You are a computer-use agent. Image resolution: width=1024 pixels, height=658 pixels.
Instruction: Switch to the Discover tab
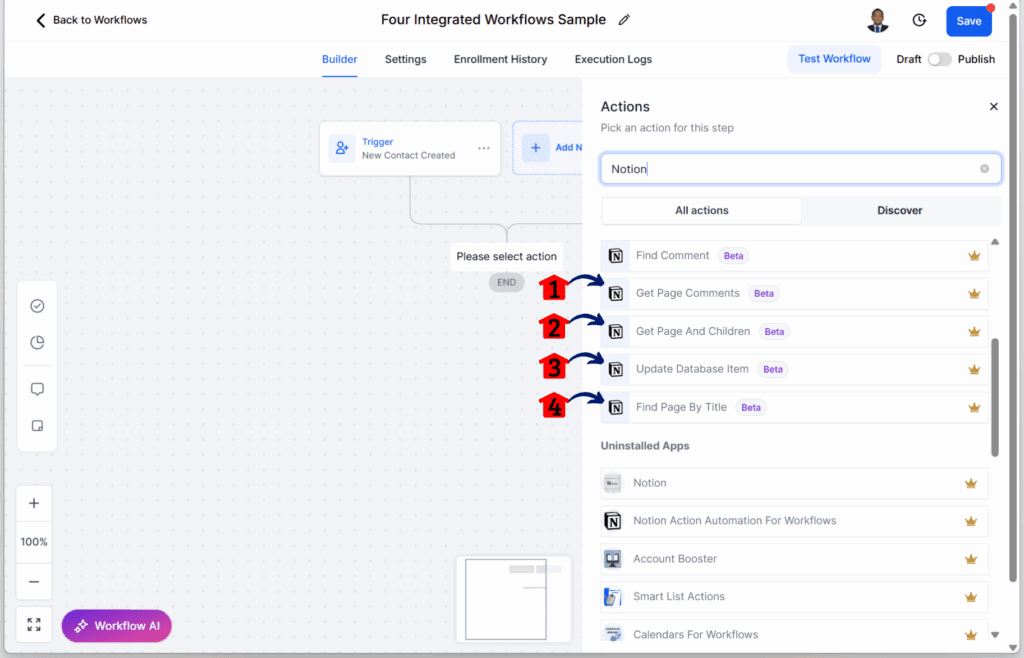click(x=899, y=210)
